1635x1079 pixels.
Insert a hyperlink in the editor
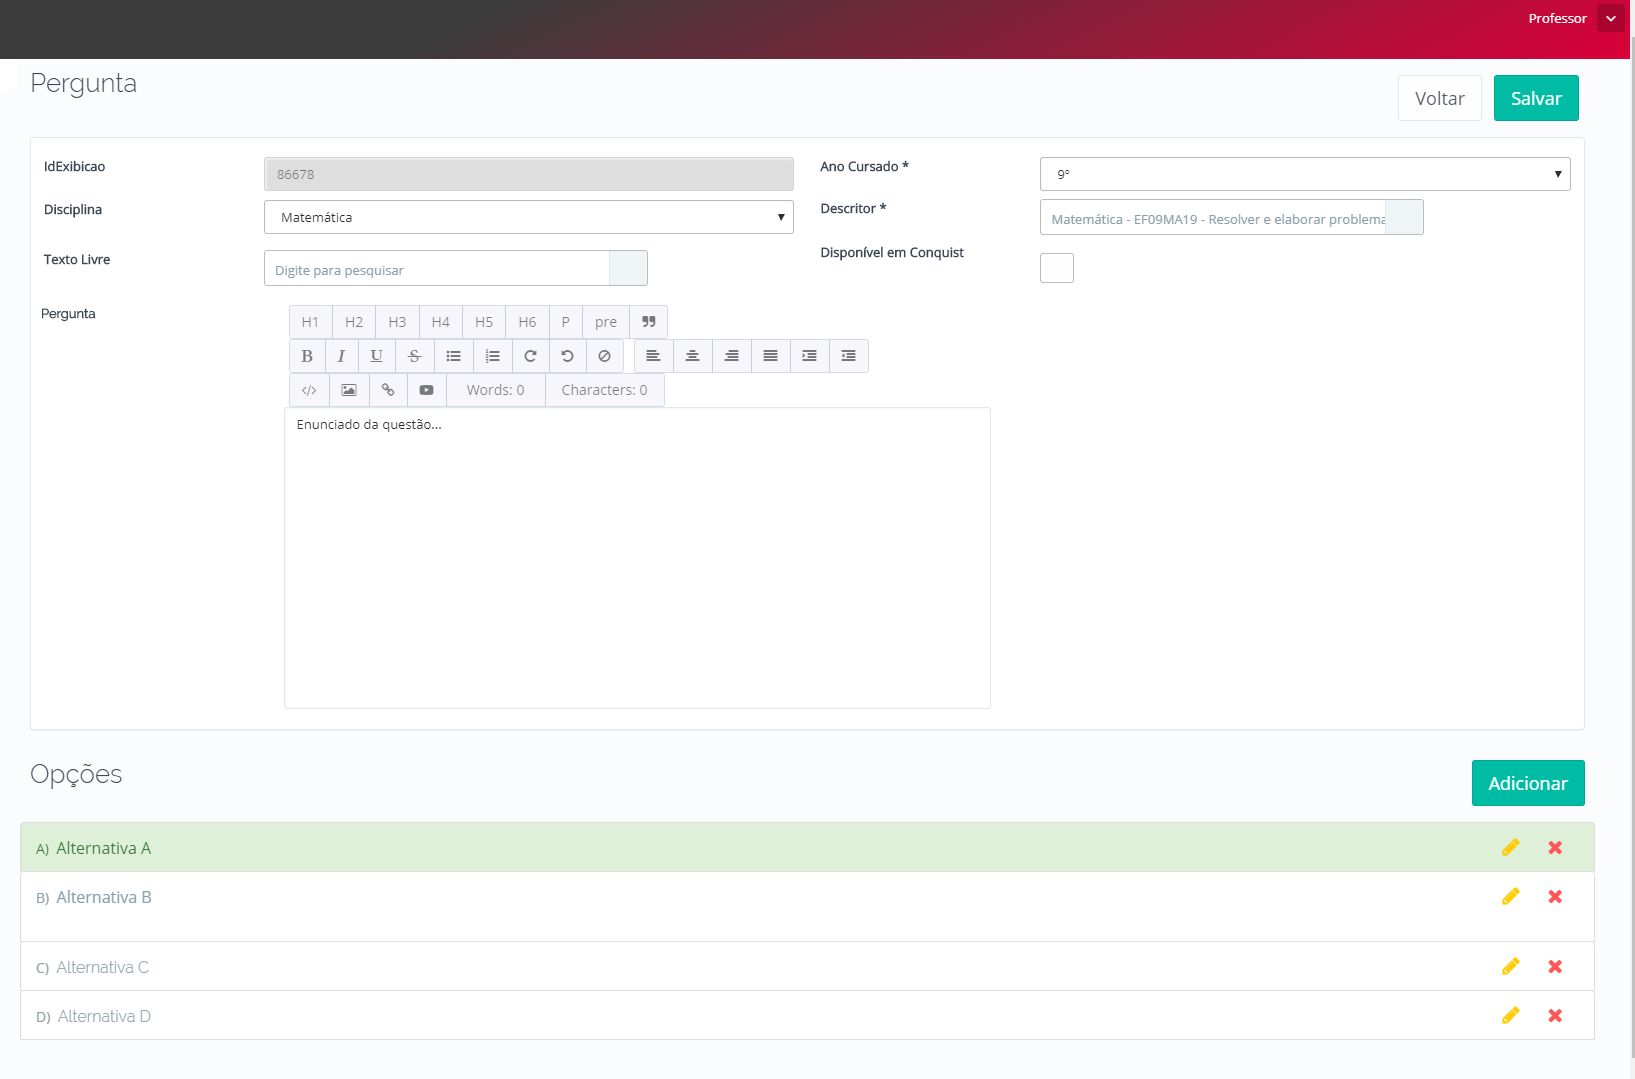(x=388, y=390)
